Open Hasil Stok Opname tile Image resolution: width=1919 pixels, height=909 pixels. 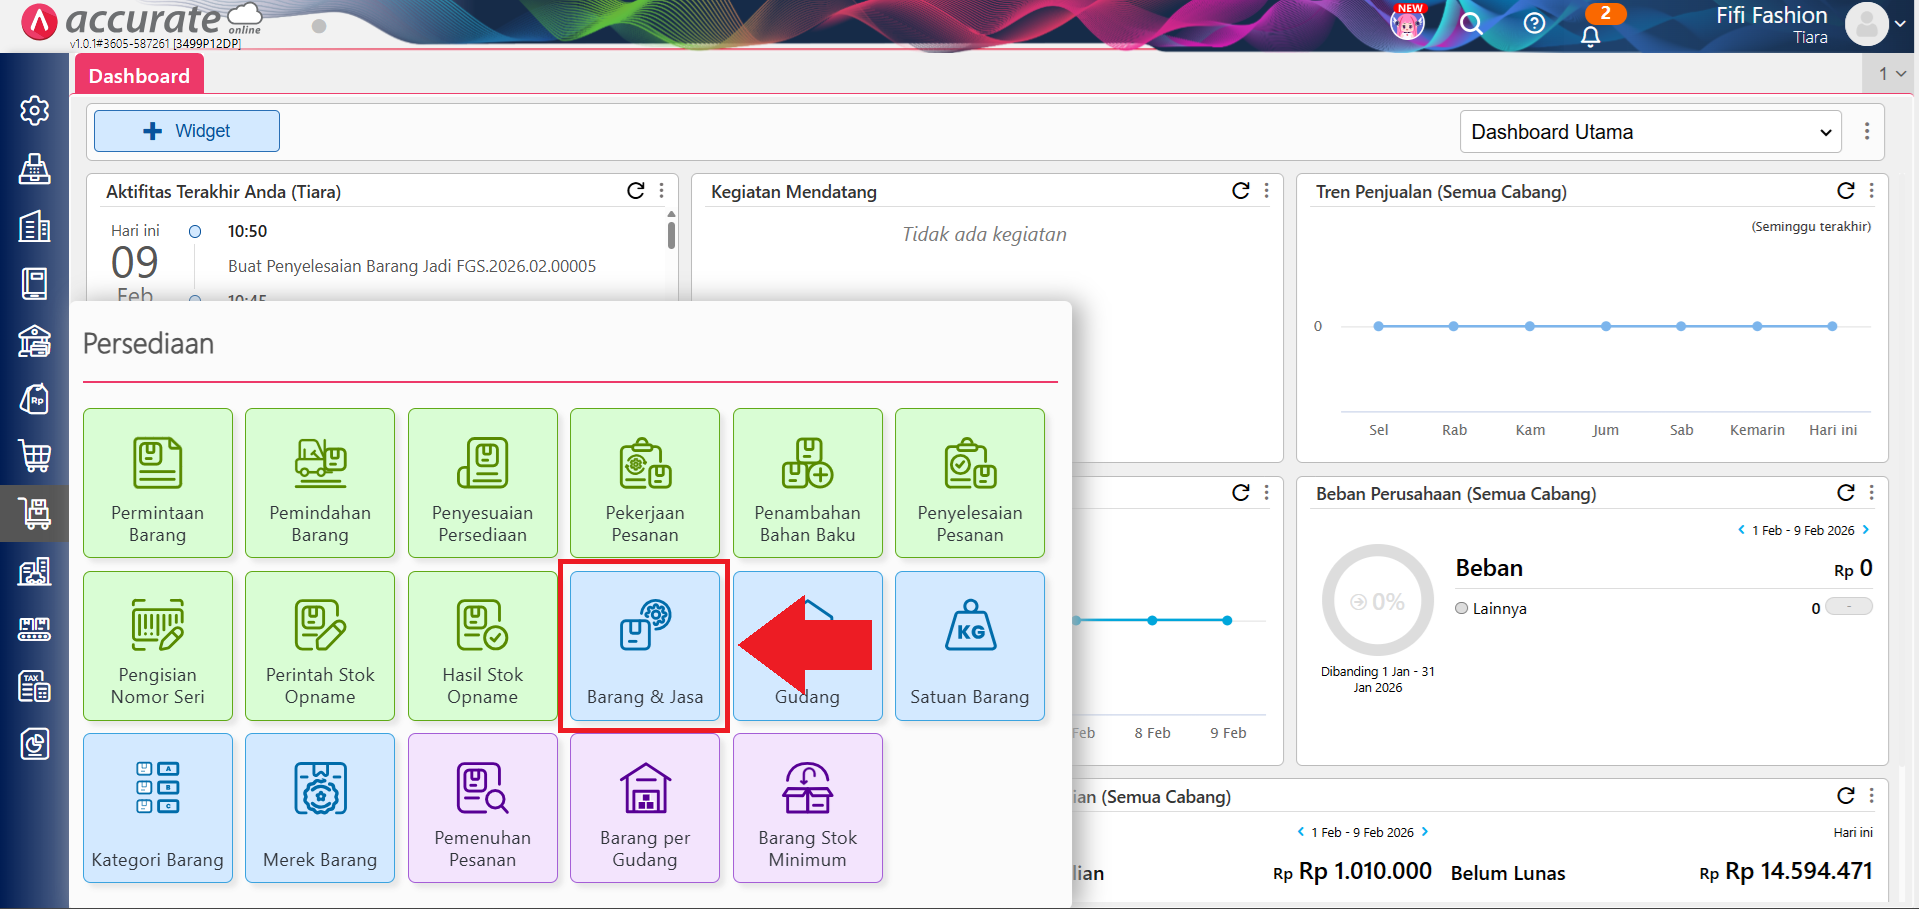point(482,645)
